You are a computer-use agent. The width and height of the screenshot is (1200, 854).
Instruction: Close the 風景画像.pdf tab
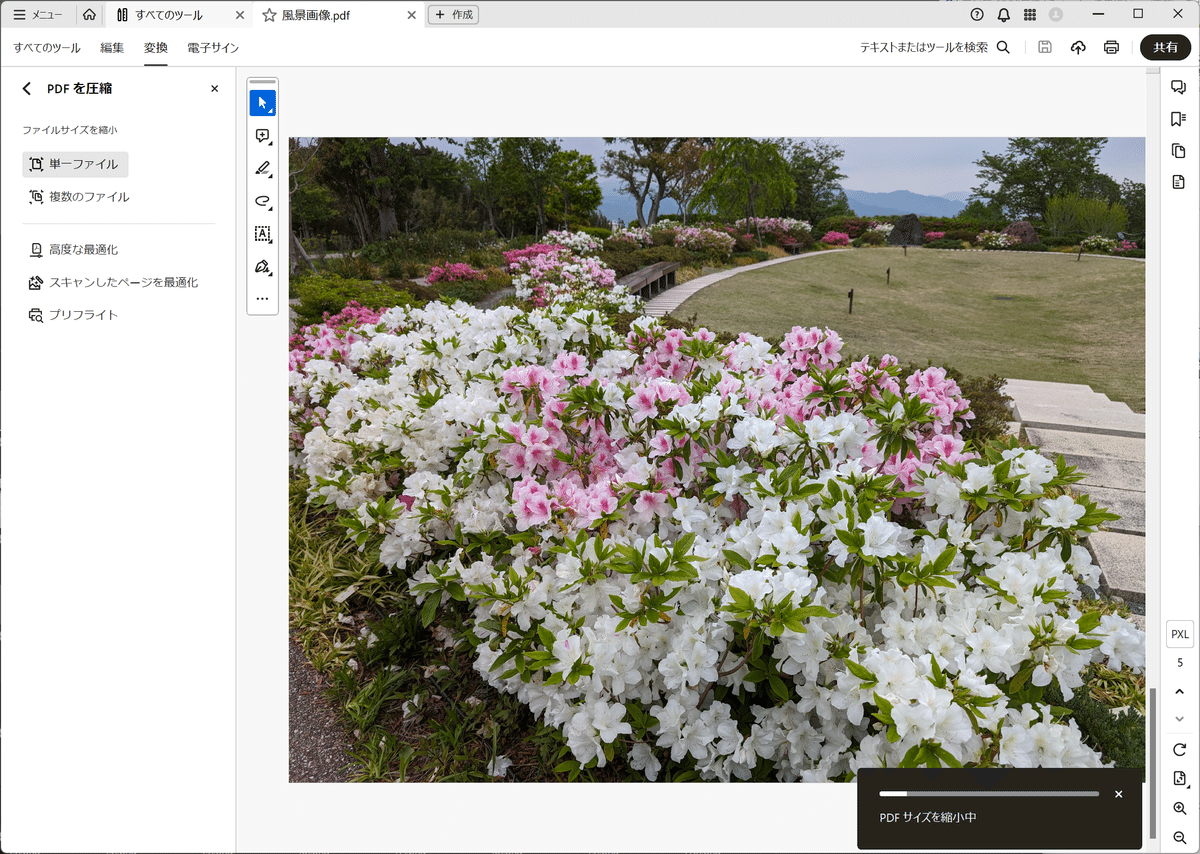point(412,15)
